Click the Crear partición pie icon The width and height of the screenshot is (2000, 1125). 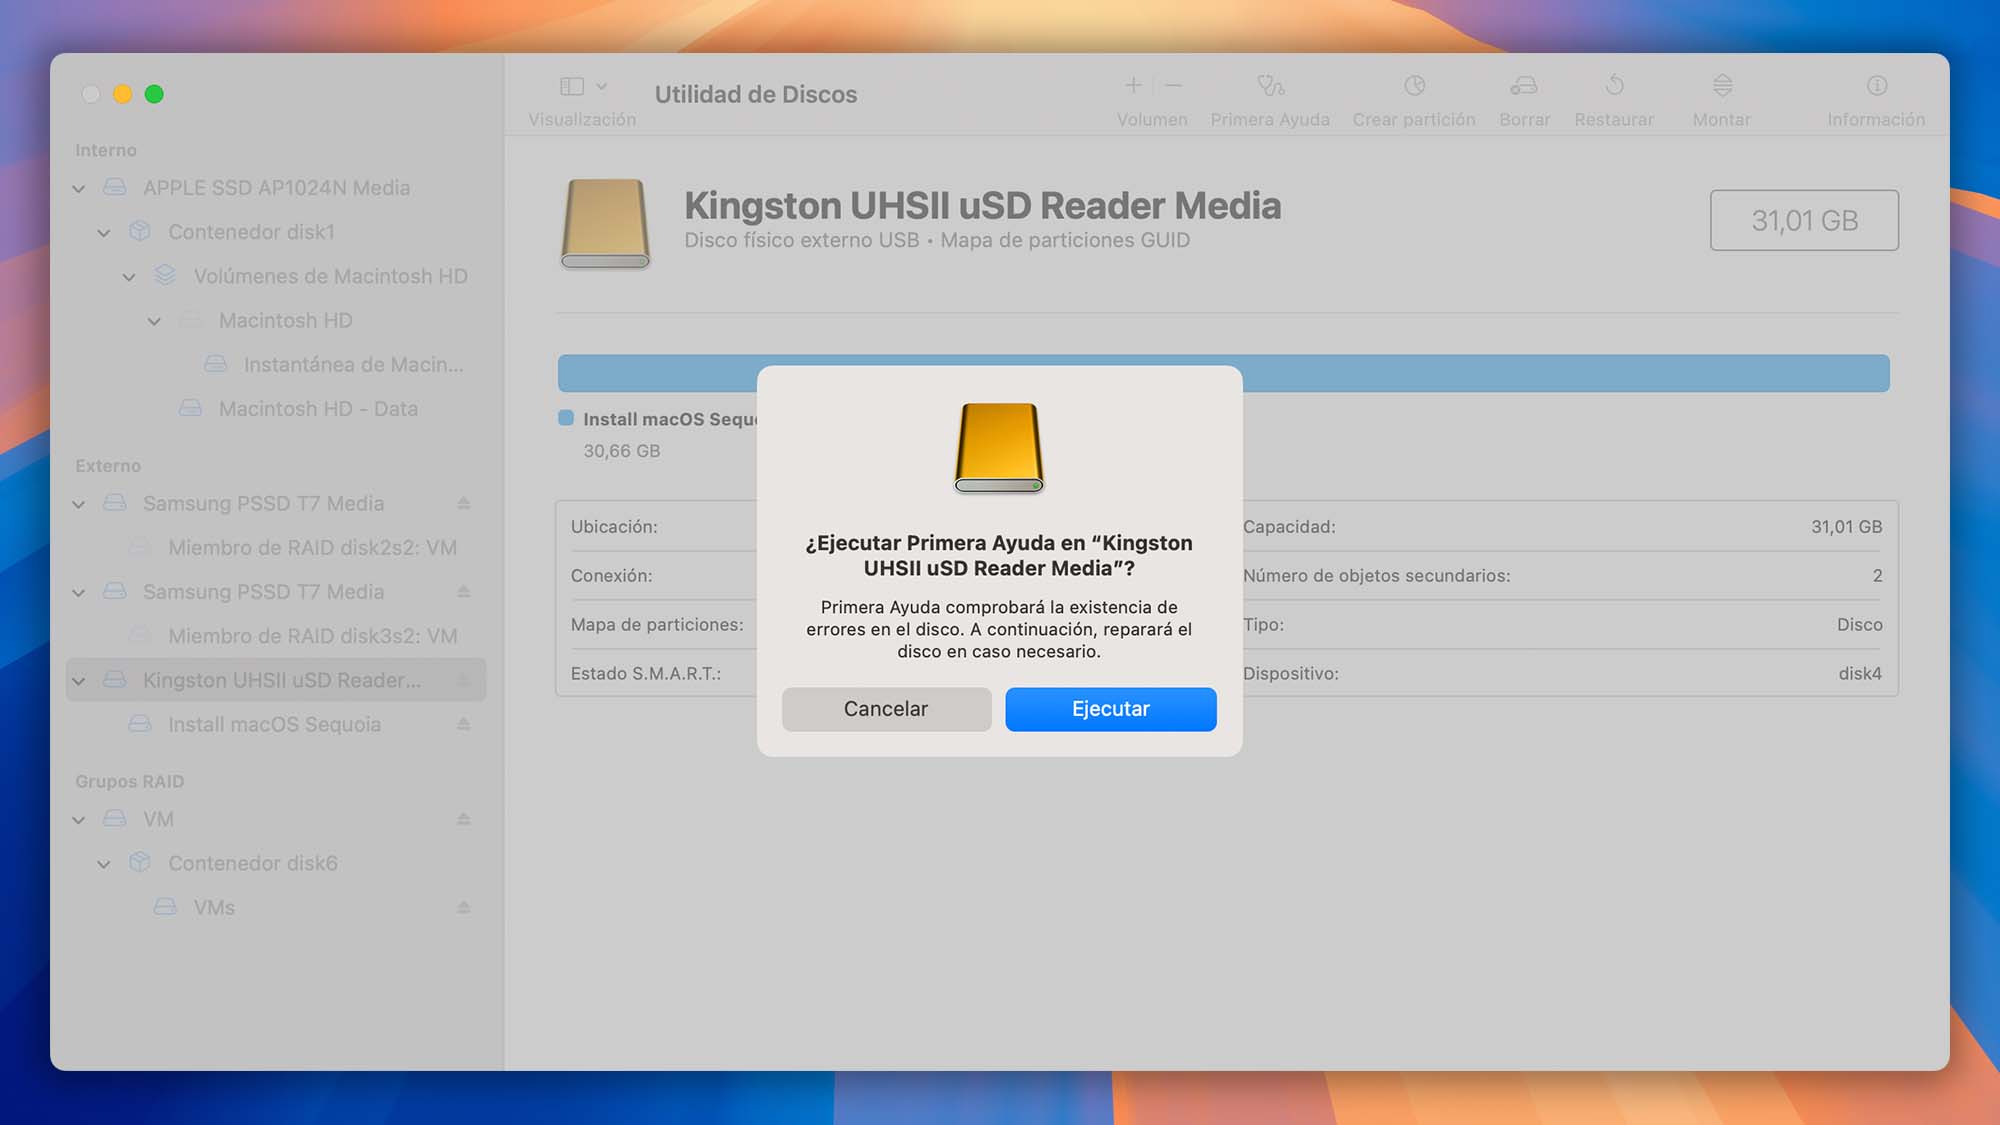pos(1414,86)
